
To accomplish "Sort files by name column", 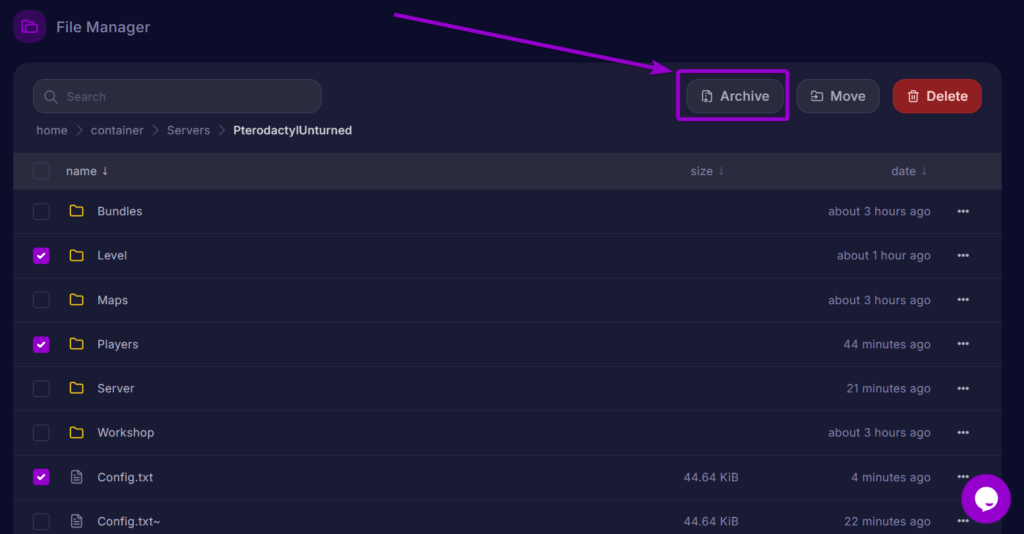I will click(87, 171).
